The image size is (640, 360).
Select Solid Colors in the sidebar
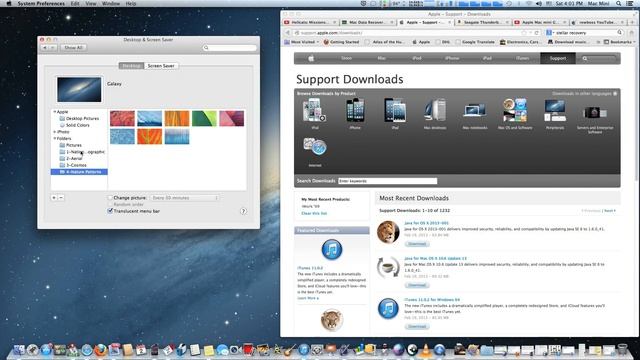[x=75, y=125]
